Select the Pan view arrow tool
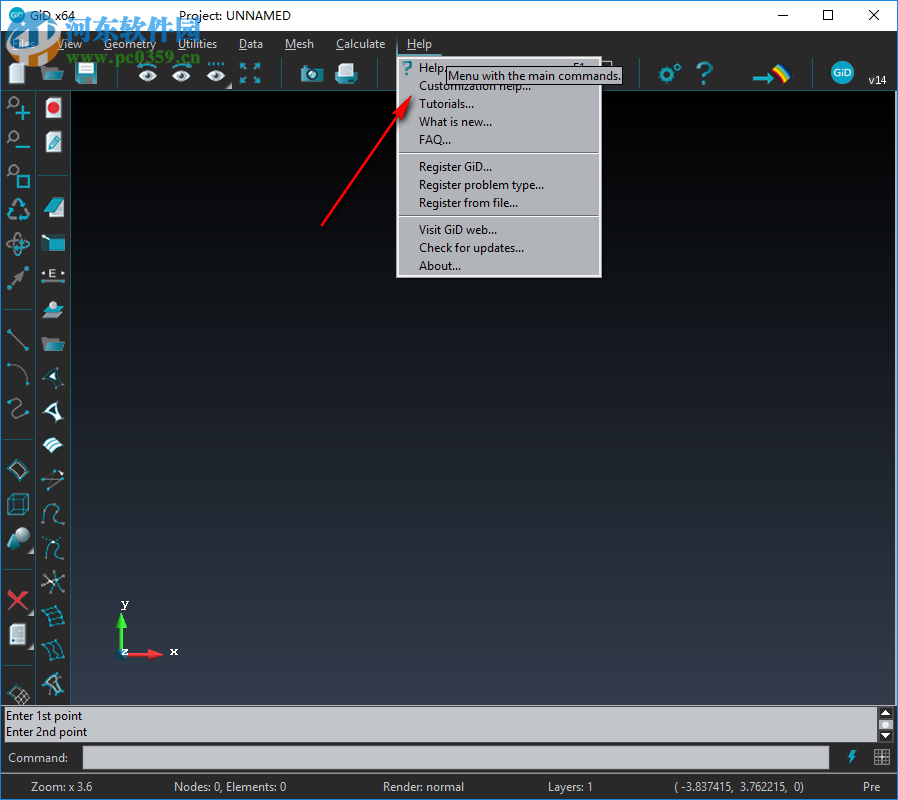This screenshot has width=898, height=800. pyautogui.click(x=18, y=278)
